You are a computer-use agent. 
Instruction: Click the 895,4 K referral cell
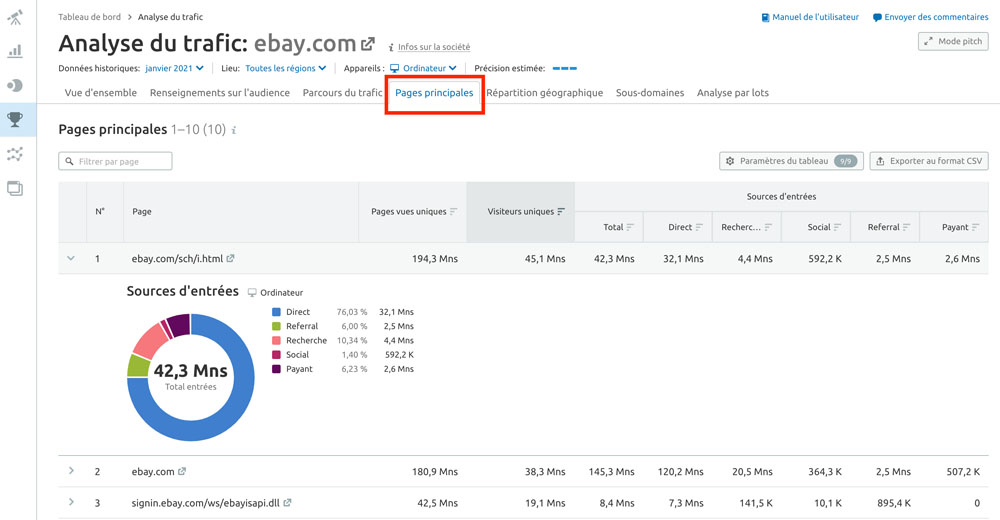point(894,503)
